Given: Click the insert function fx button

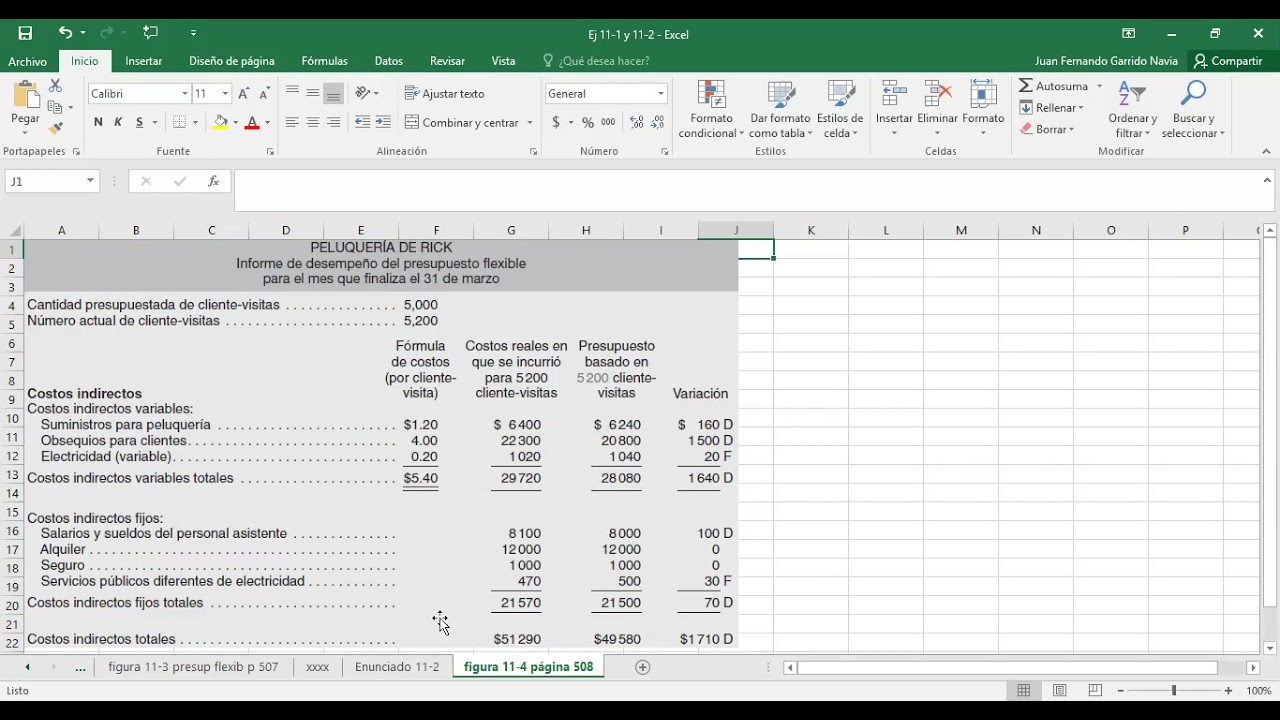Looking at the screenshot, I should (x=213, y=181).
